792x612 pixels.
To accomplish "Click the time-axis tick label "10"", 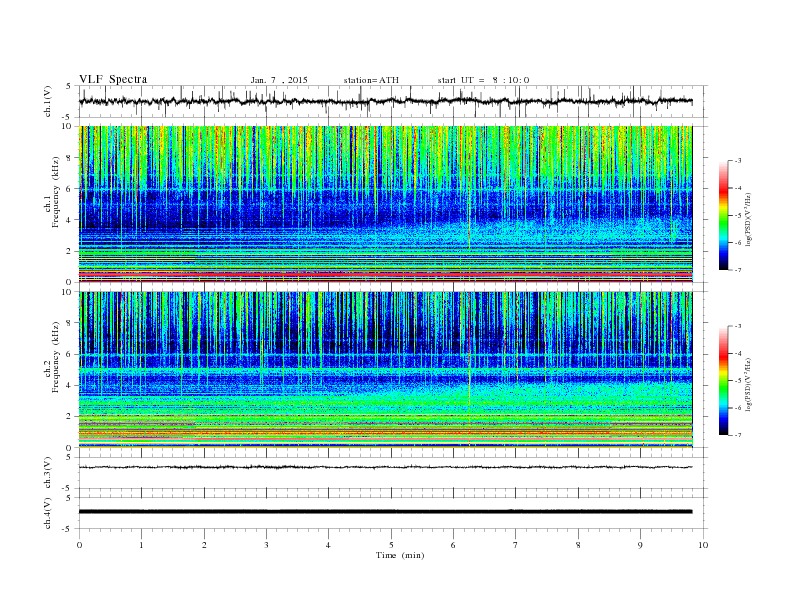I will [x=703, y=545].
